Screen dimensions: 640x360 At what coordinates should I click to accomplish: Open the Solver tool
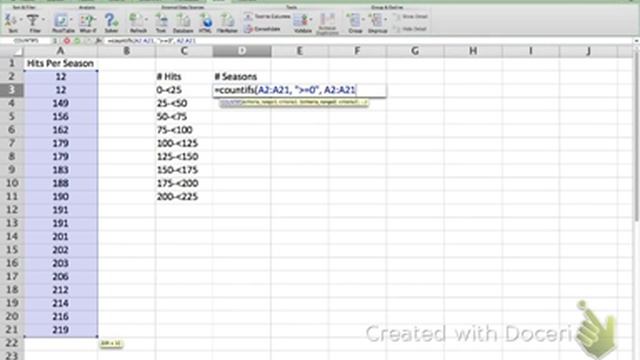[111, 20]
